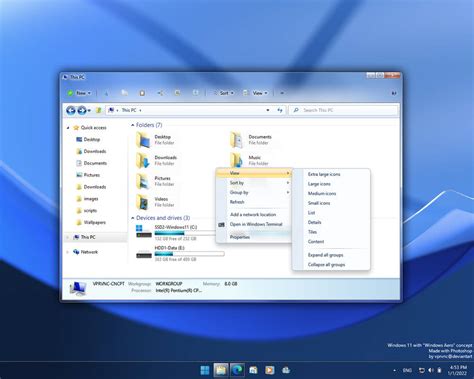This screenshot has width=474, height=379.
Task: Select SSD2-Windows11 (C:) drive icon
Action: [144, 231]
